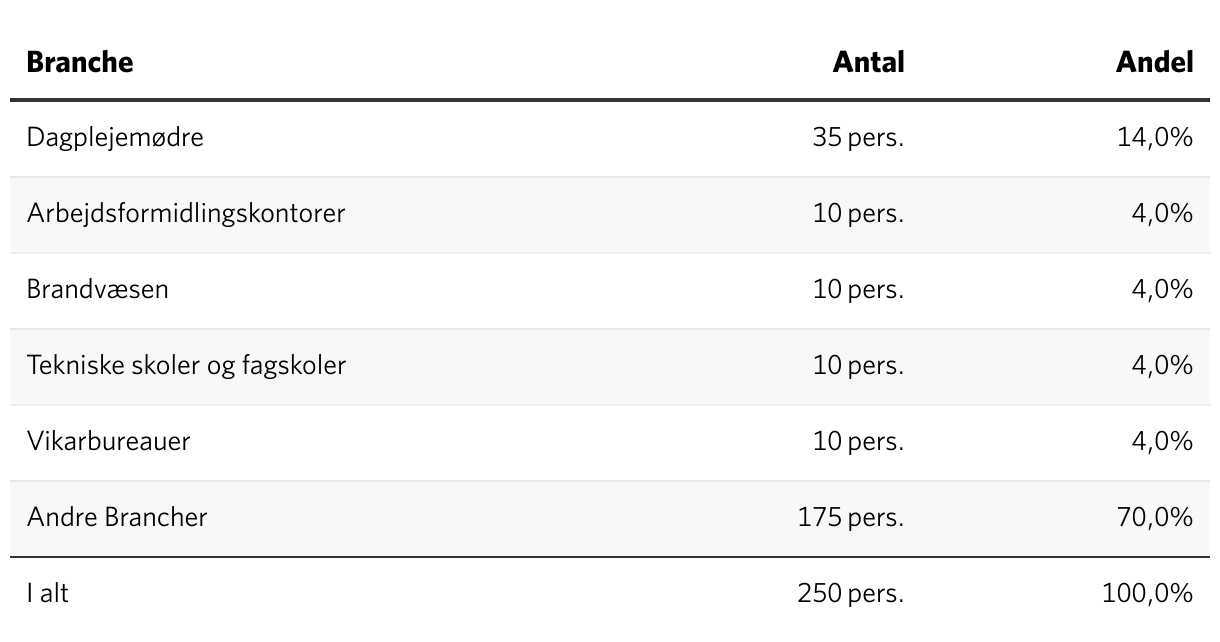The image size is (1220, 642).
Task: Click the 14,0% share cell
Action: (1154, 137)
